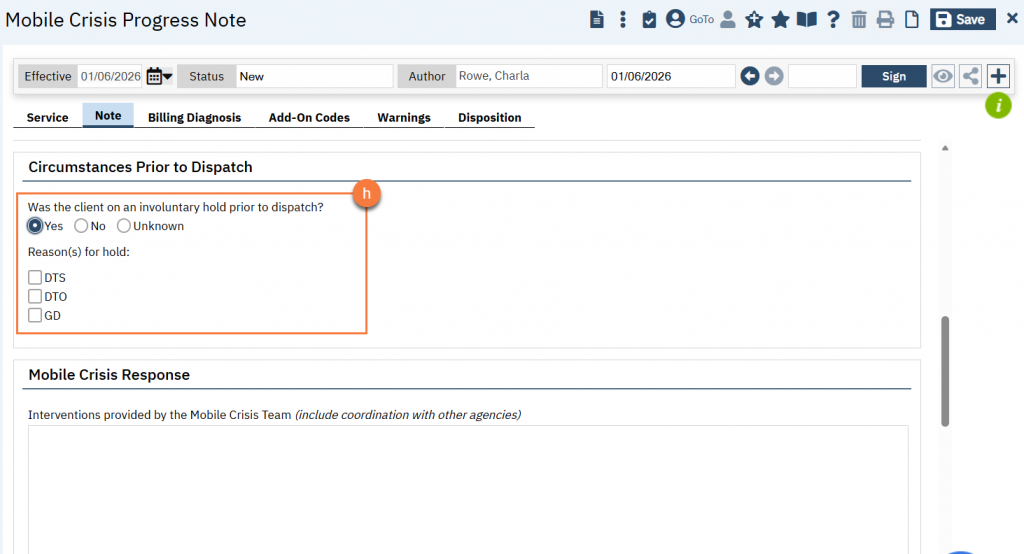Check the GD reason checkbox

tap(35, 316)
